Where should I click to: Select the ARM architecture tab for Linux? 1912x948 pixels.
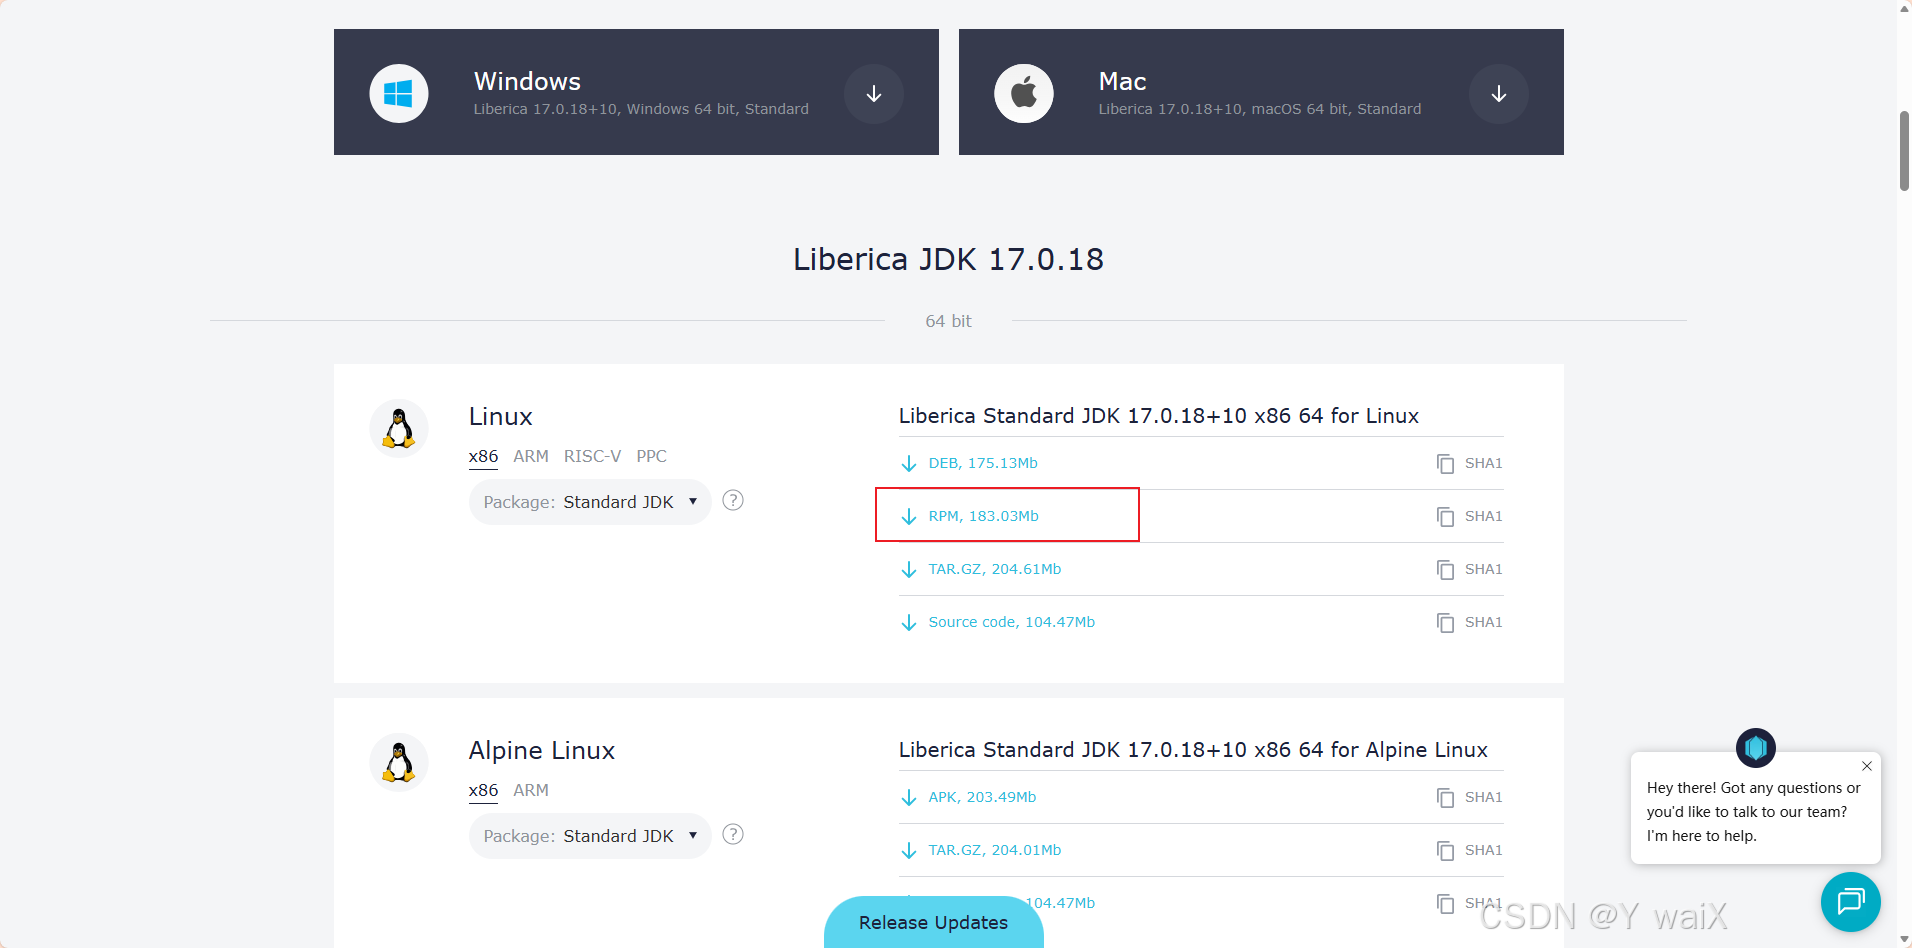(x=531, y=456)
